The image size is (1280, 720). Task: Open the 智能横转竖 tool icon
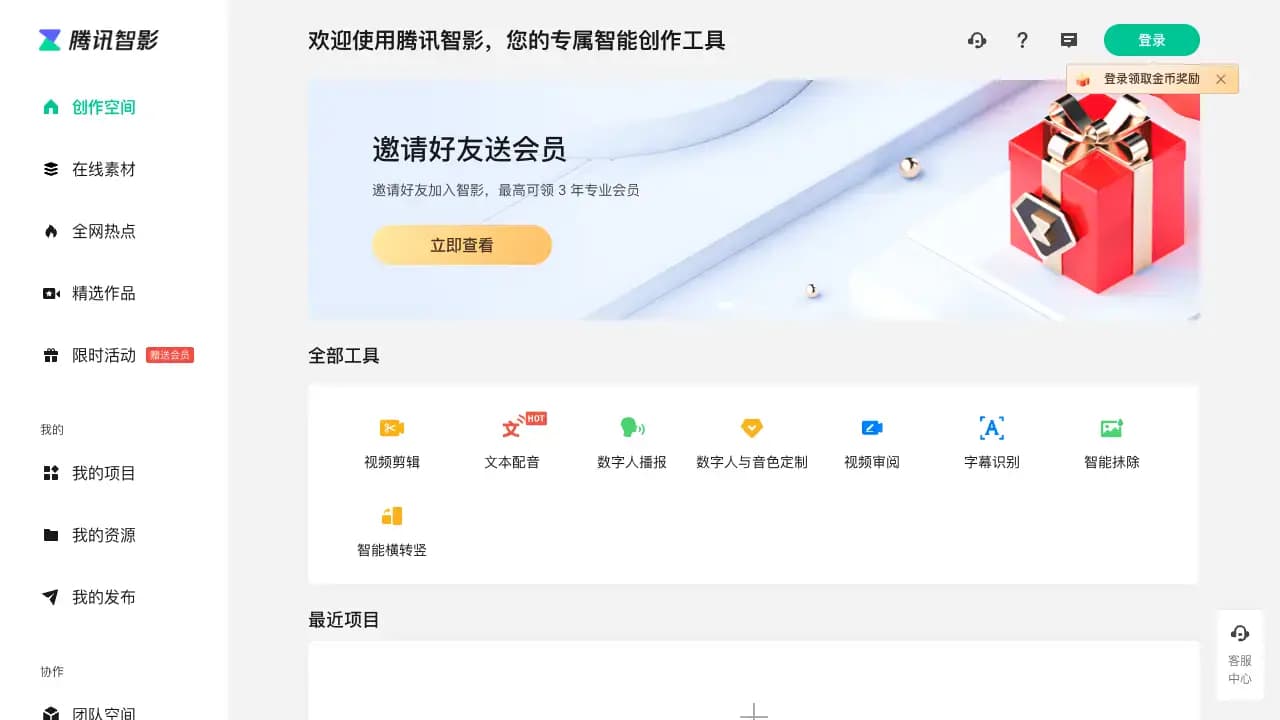tap(392, 516)
